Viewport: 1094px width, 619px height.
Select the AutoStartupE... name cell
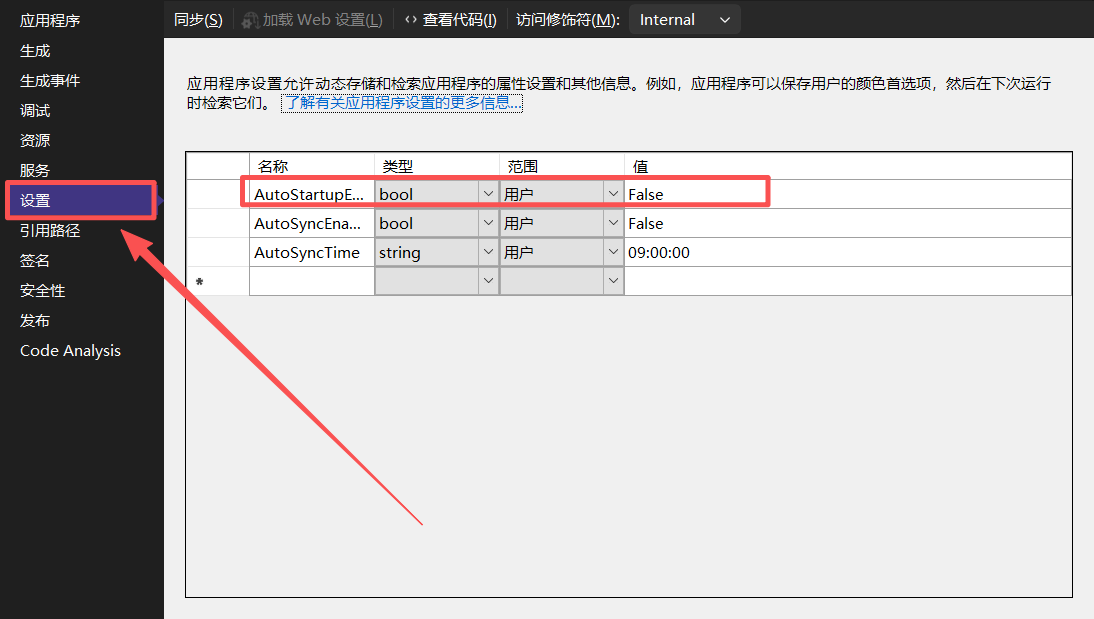point(312,195)
